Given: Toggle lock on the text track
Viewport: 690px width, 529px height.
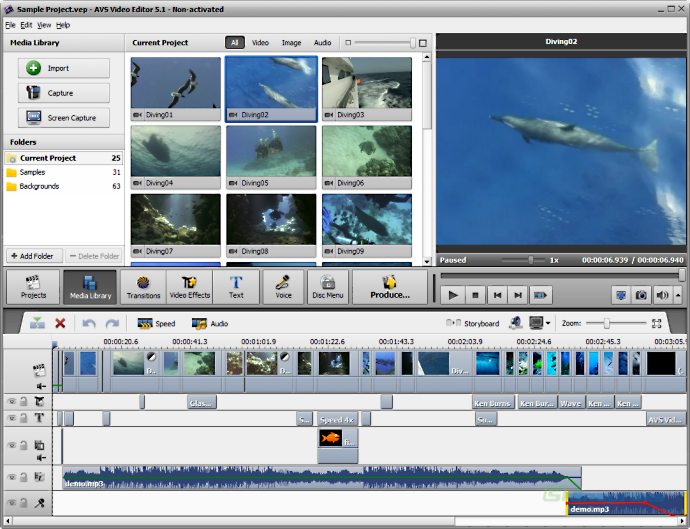Looking at the screenshot, I should 24,418.
